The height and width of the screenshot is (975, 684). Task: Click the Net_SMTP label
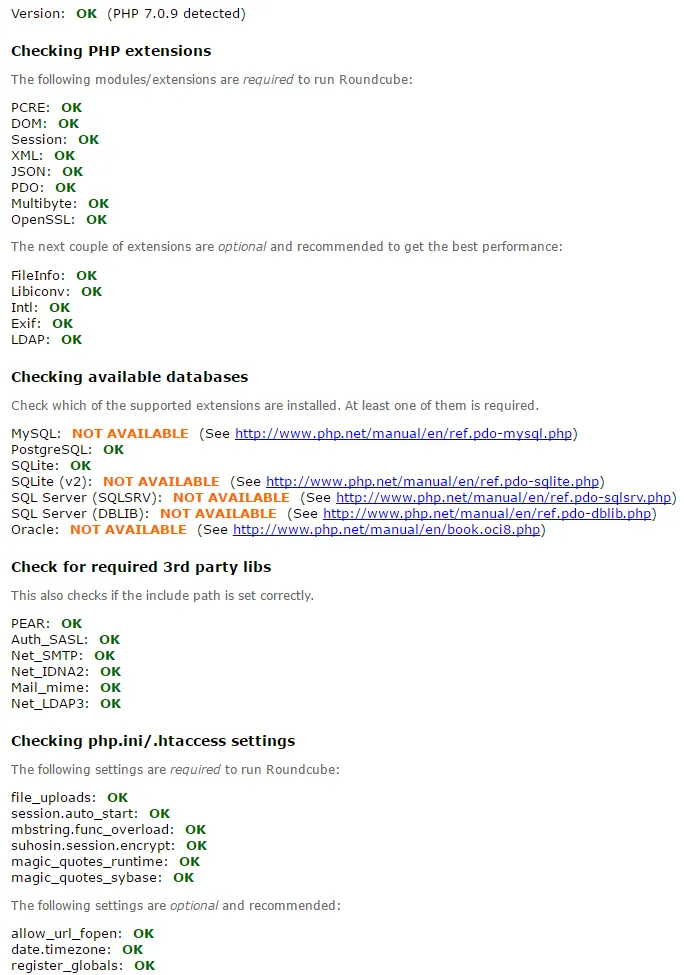(47, 656)
